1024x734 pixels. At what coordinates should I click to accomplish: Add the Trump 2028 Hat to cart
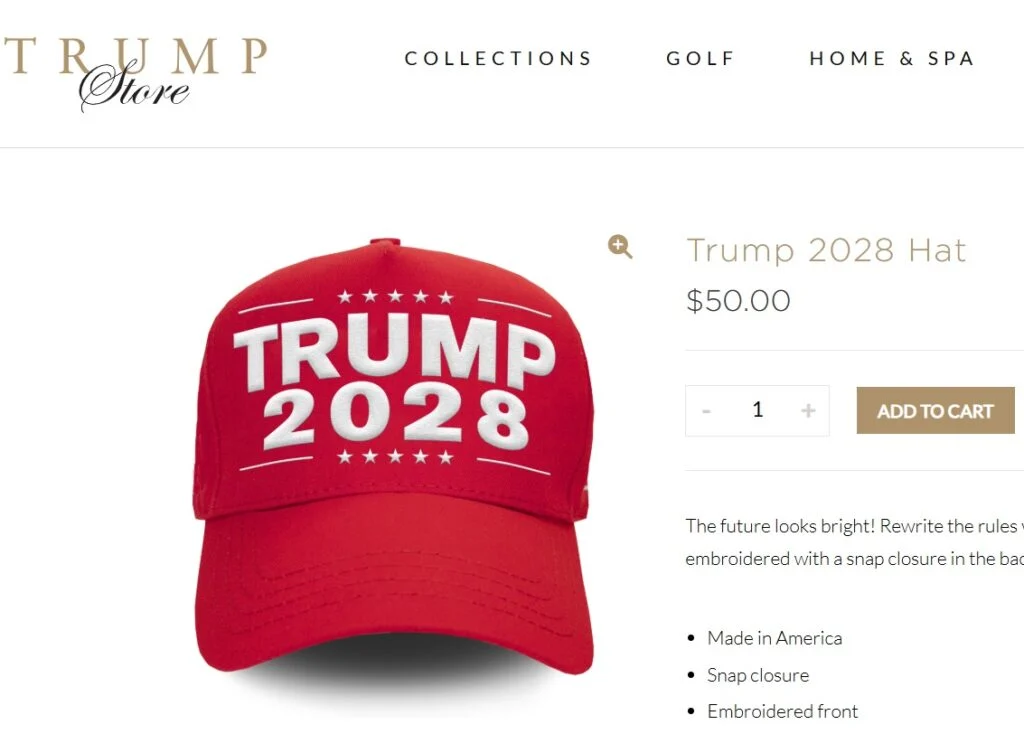(935, 411)
